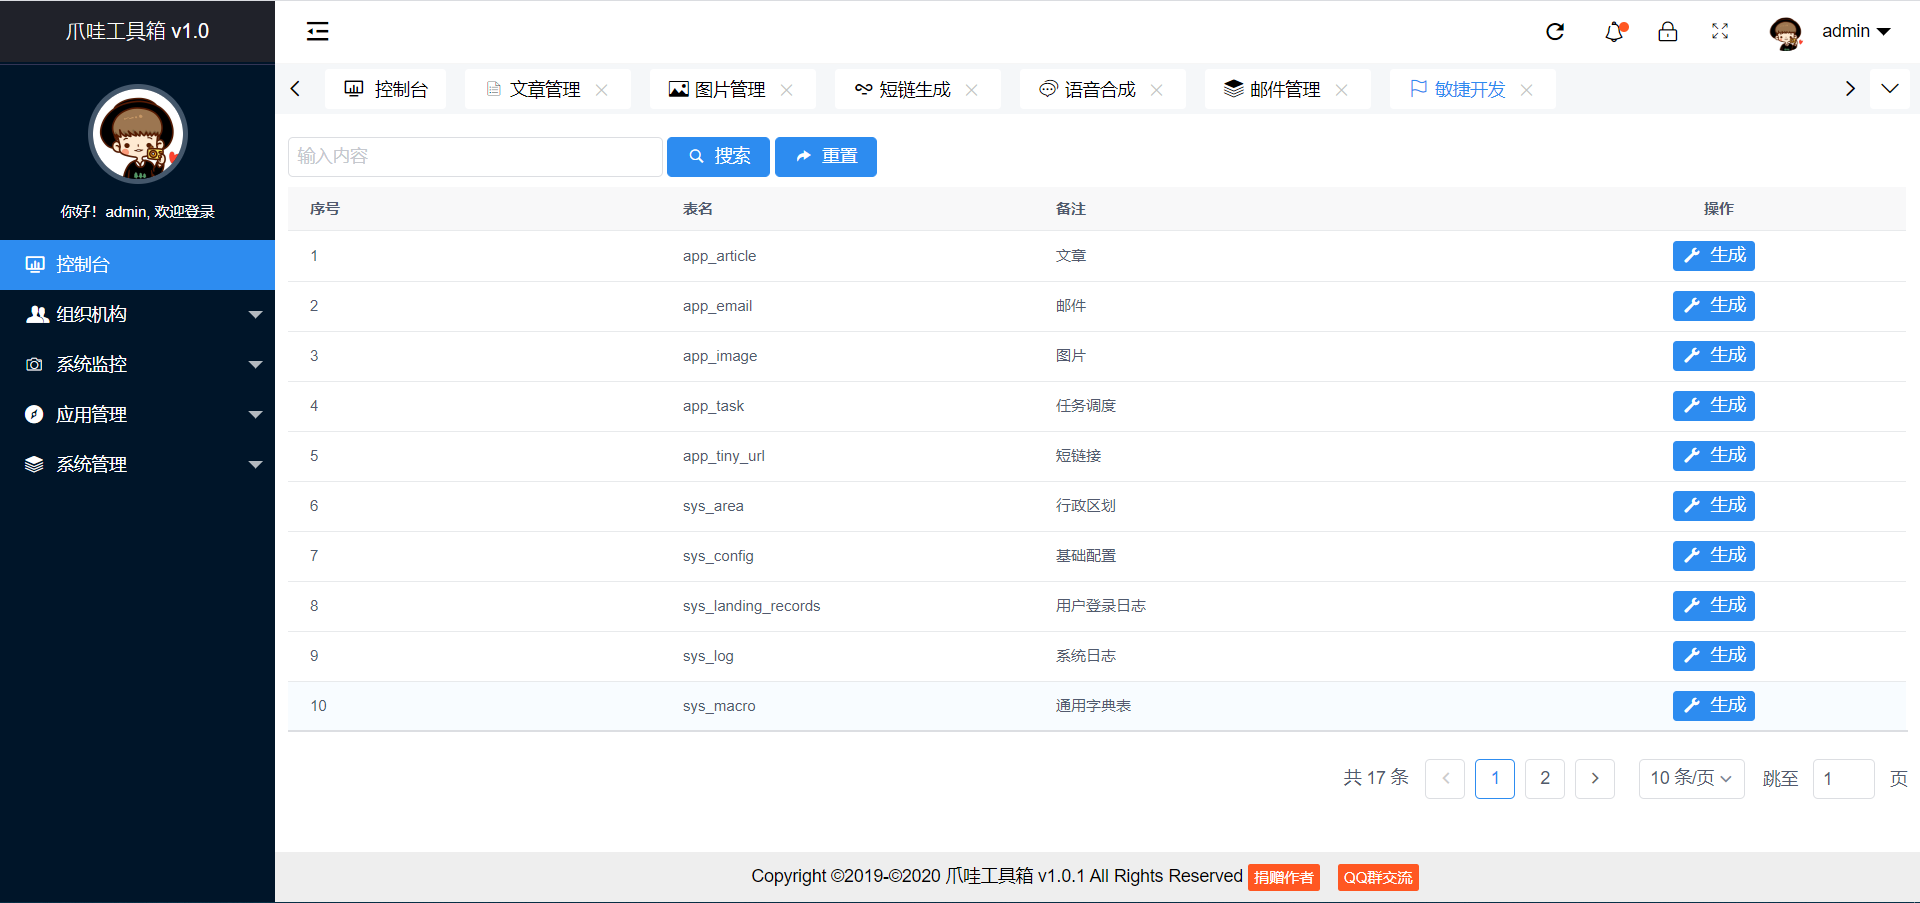Click the app_article table name cell

[719, 256]
